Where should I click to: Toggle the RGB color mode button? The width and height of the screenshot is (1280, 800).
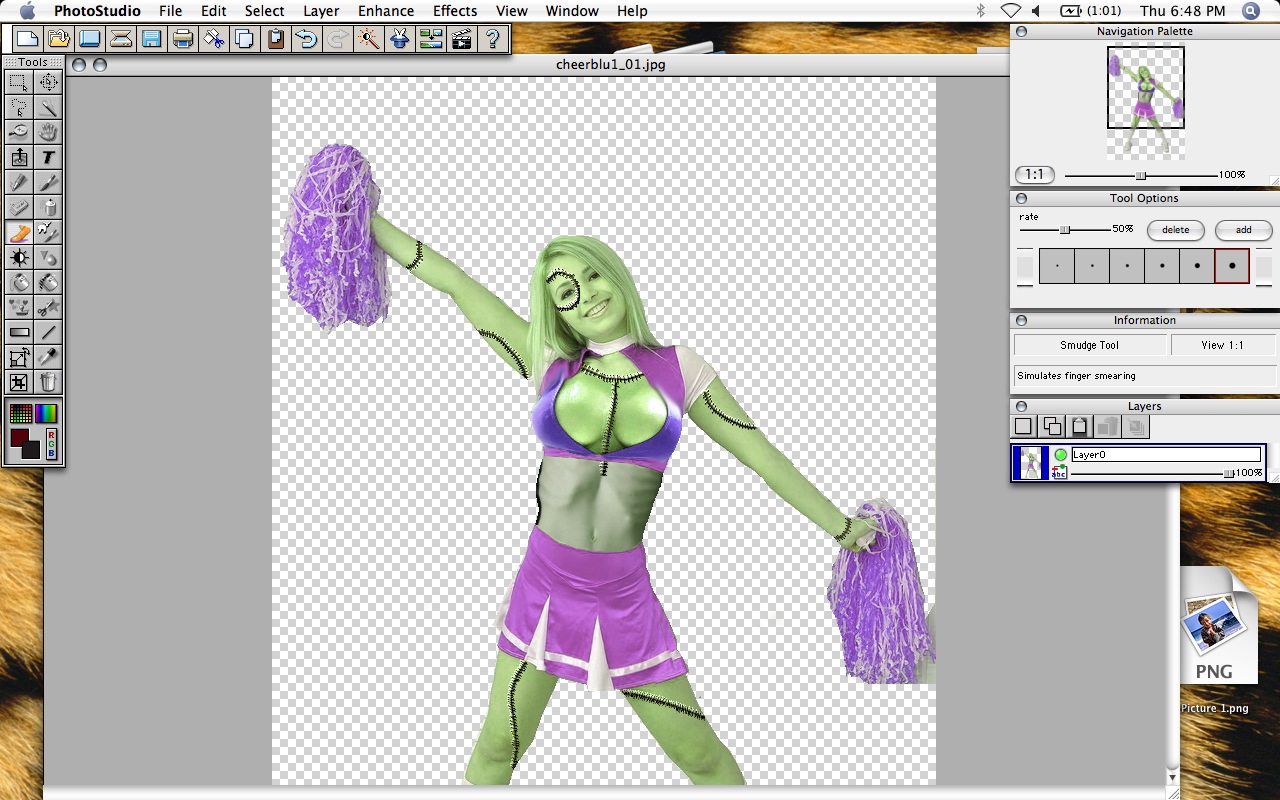click(x=52, y=443)
